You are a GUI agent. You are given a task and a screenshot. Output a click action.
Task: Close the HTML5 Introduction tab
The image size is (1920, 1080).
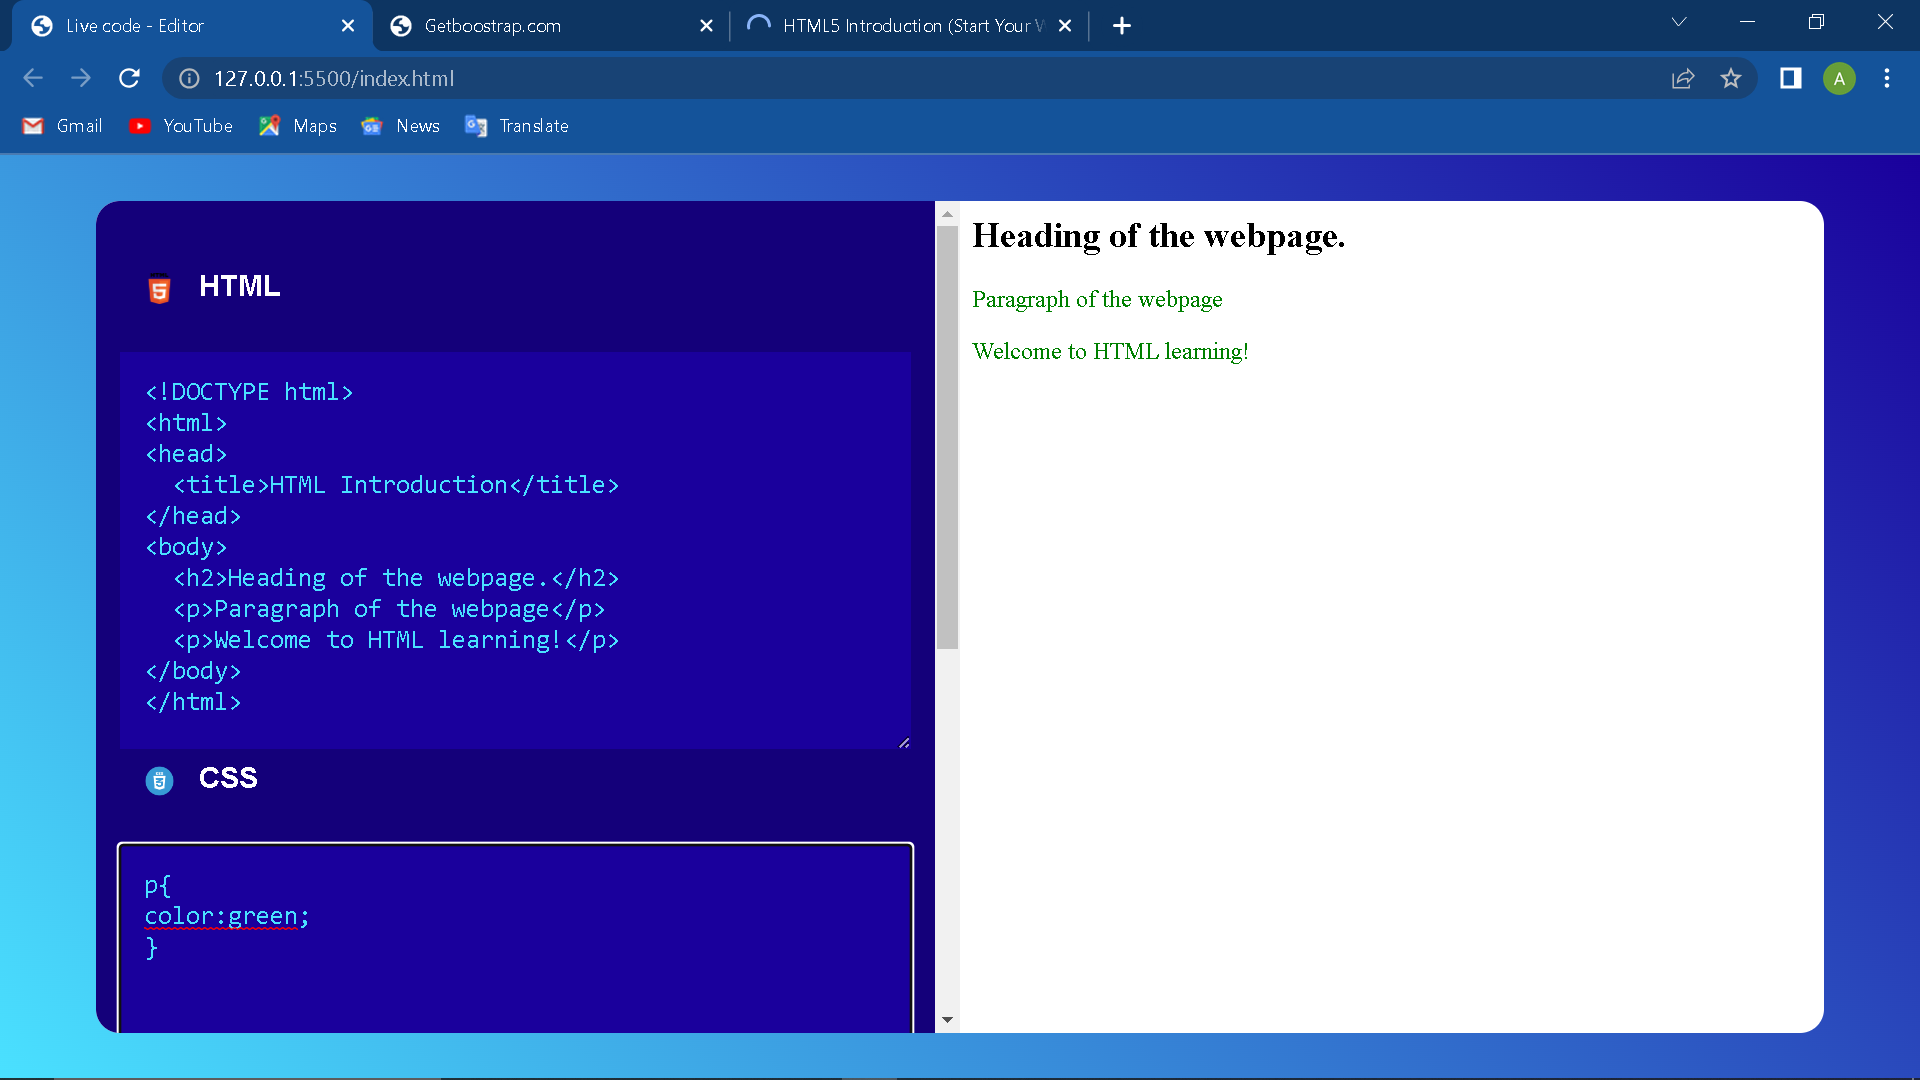click(1065, 26)
